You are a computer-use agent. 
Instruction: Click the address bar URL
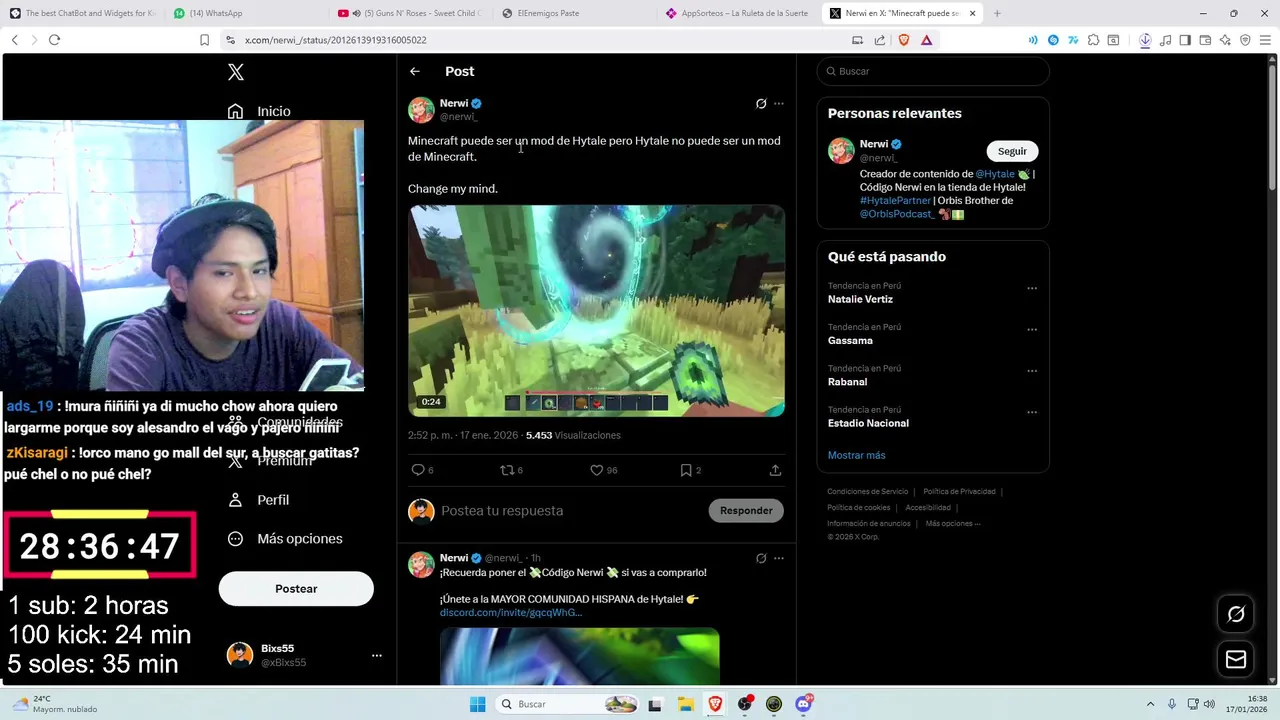pyautogui.click(x=335, y=40)
